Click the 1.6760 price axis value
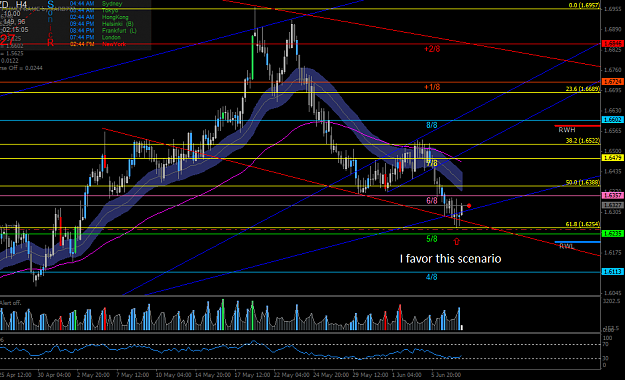The height and width of the screenshot is (380, 625). click(613, 70)
